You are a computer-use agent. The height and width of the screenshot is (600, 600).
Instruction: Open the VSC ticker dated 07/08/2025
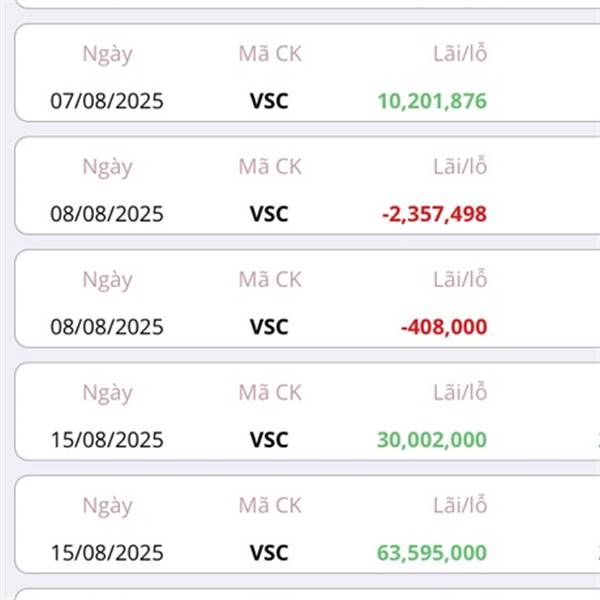[269, 101]
